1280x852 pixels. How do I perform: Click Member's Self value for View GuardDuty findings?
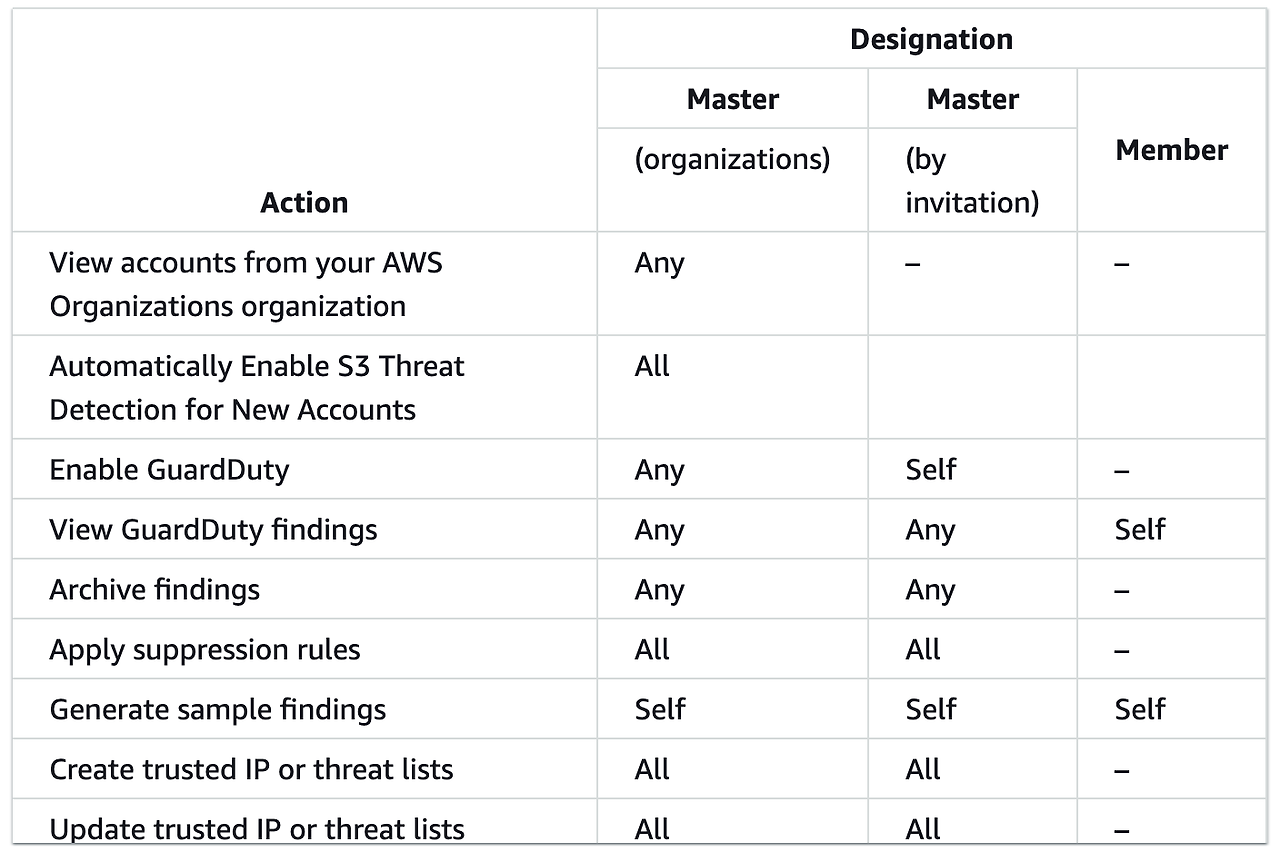pos(1140,530)
